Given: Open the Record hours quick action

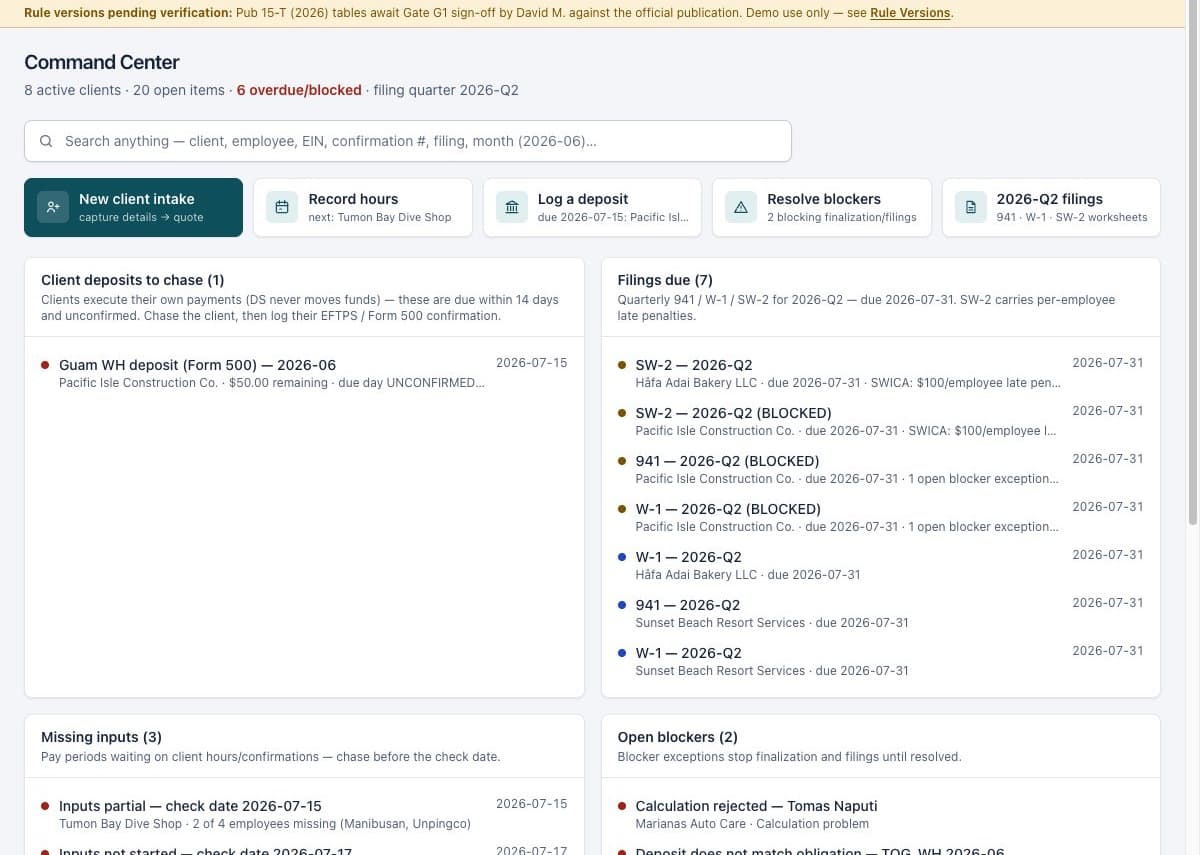Looking at the screenshot, I should [x=362, y=207].
